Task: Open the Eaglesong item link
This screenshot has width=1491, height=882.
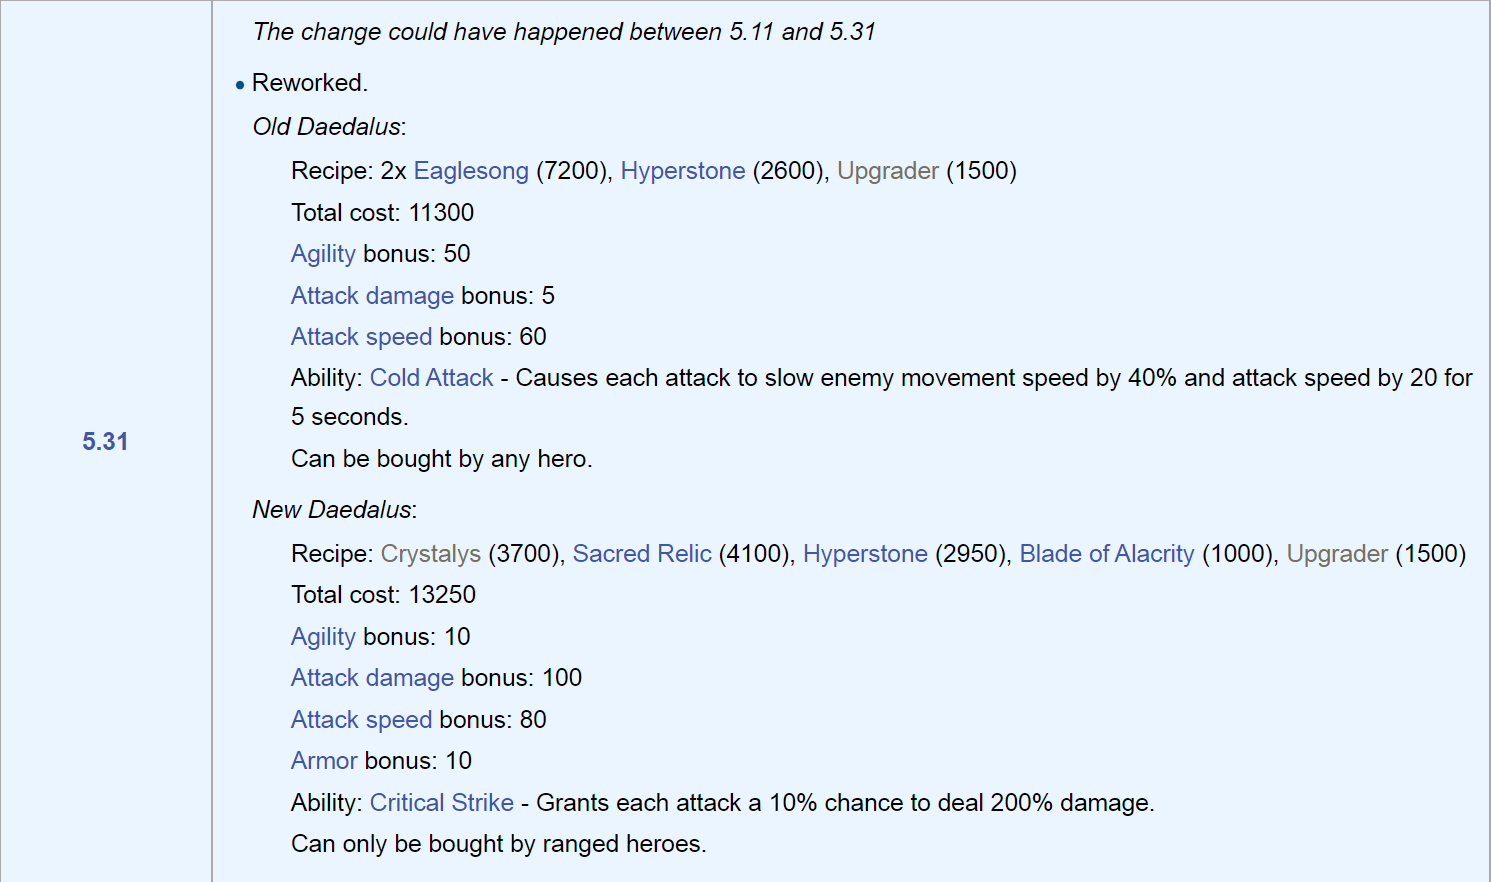Action: pyautogui.click(x=471, y=171)
